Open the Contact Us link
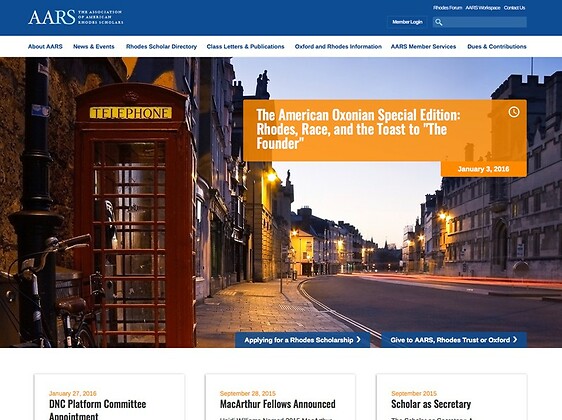This screenshot has height=420, width=562. tap(514, 8)
